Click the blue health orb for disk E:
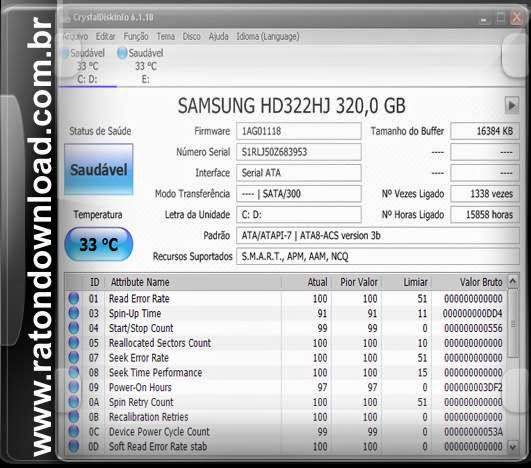 [x=122, y=53]
